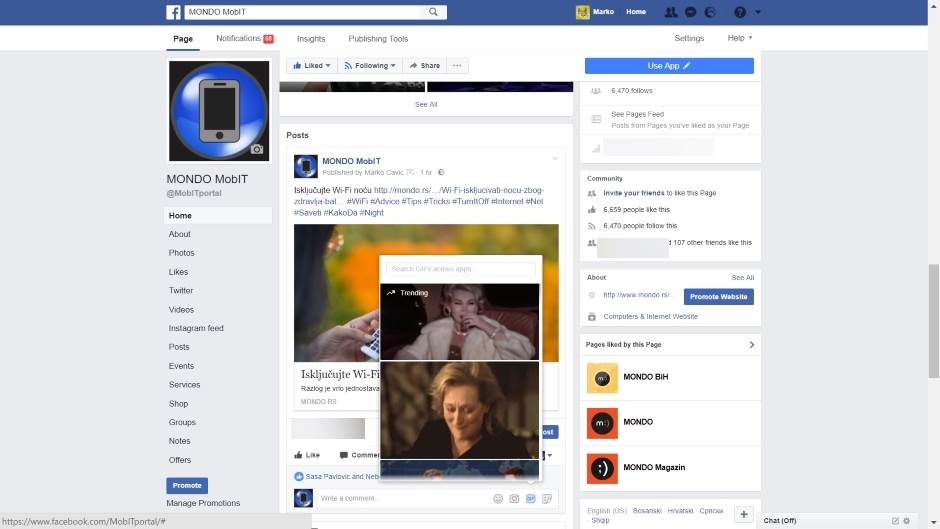Open account menu arrow in top bar
The width and height of the screenshot is (940, 529).
tap(758, 12)
